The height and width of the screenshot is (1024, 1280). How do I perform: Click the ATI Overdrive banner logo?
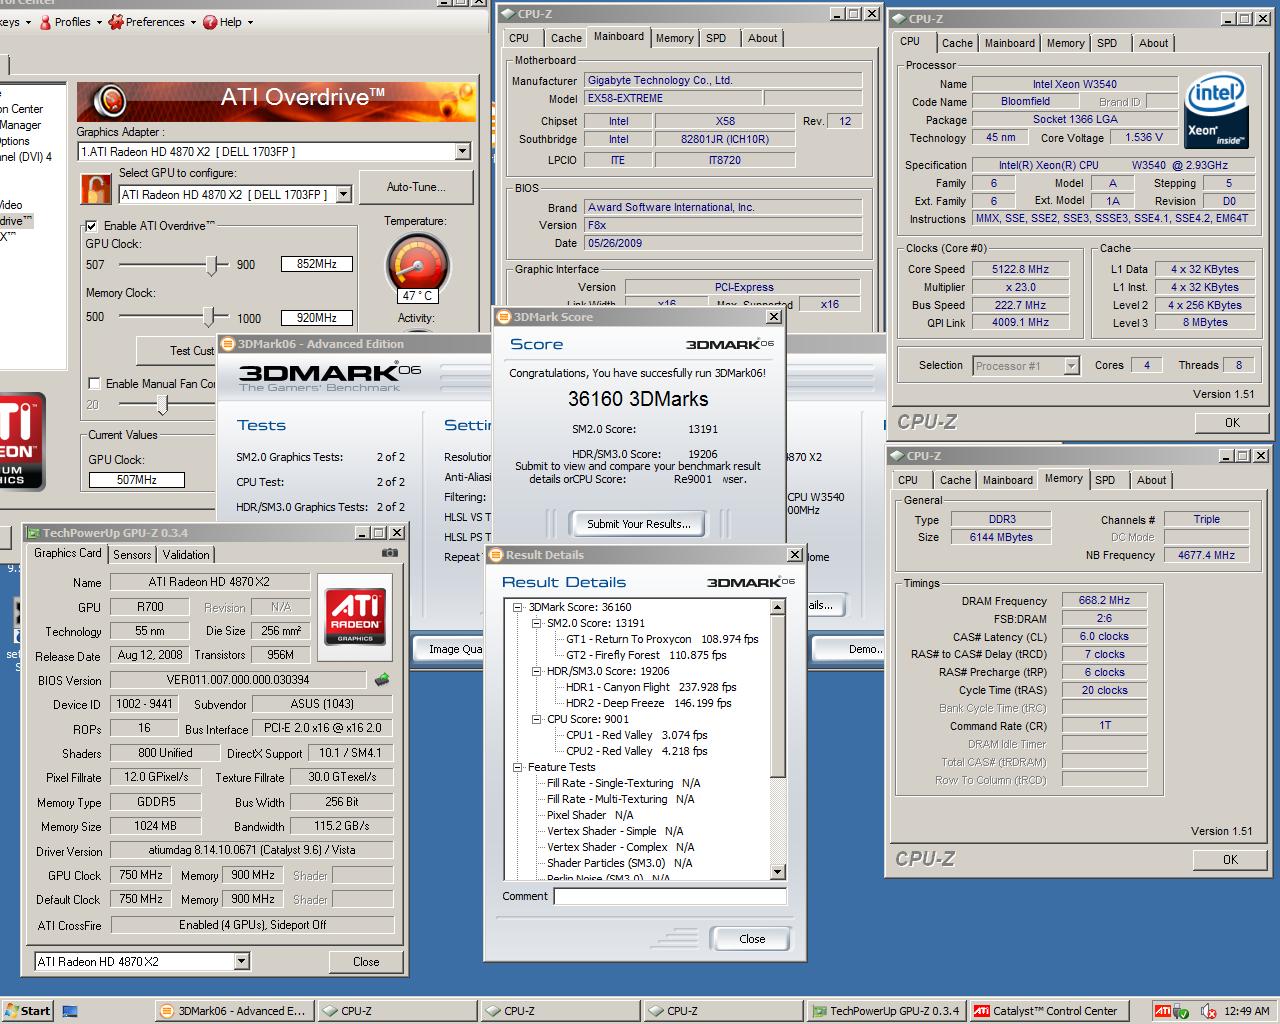[109, 101]
